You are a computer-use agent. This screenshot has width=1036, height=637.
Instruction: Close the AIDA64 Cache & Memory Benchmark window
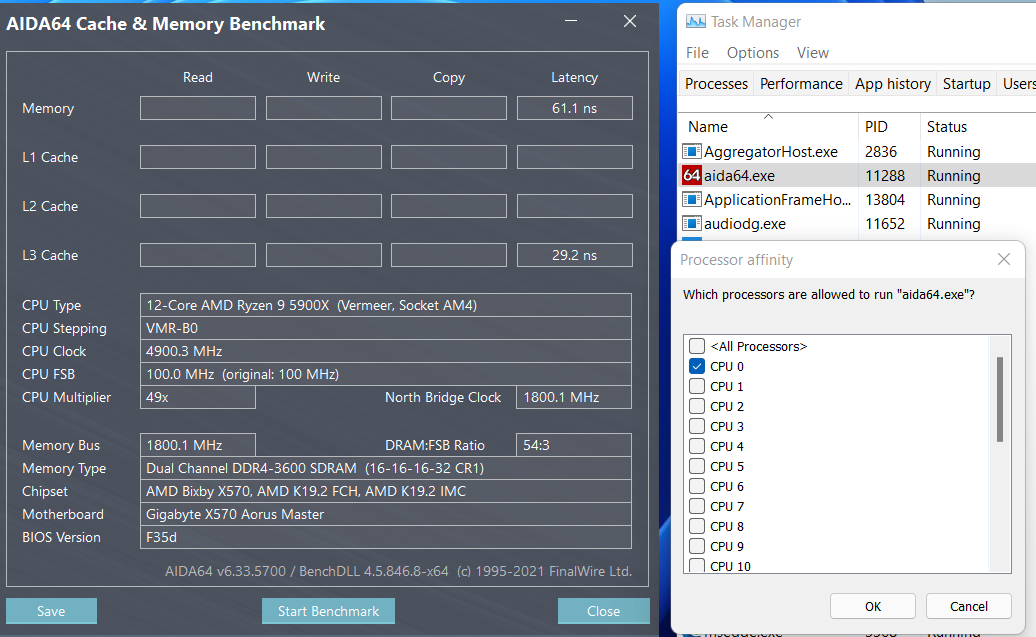click(630, 21)
